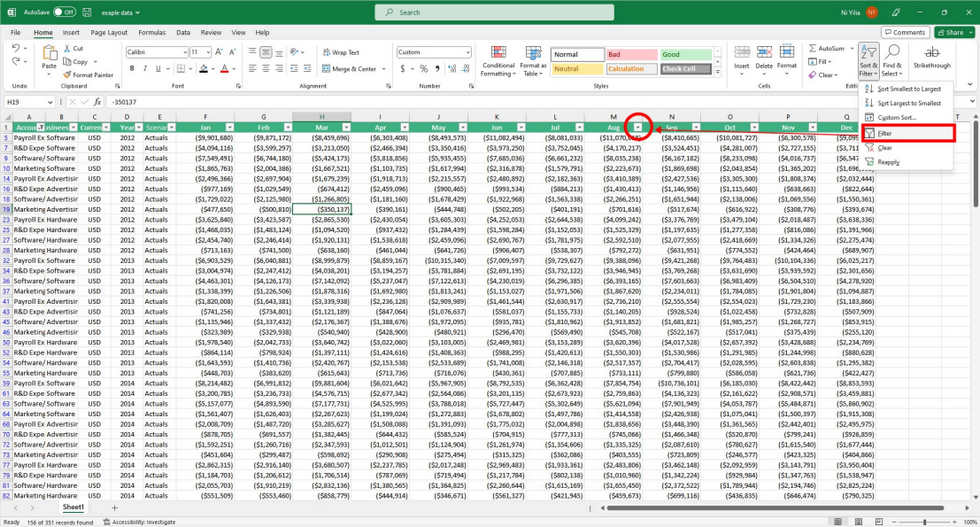Screen dimensions: 980x527
Task: Toggle the AutoSave switch
Action: pyautogui.click(x=64, y=12)
